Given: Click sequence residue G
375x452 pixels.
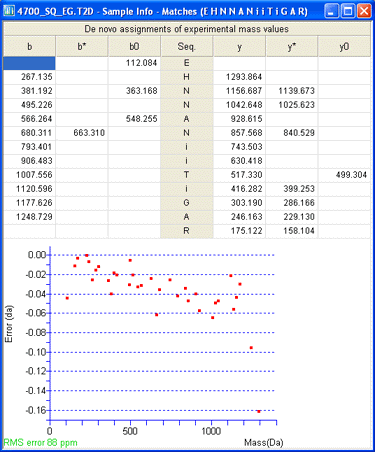Looking at the screenshot, I should click(x=186, y=203).
